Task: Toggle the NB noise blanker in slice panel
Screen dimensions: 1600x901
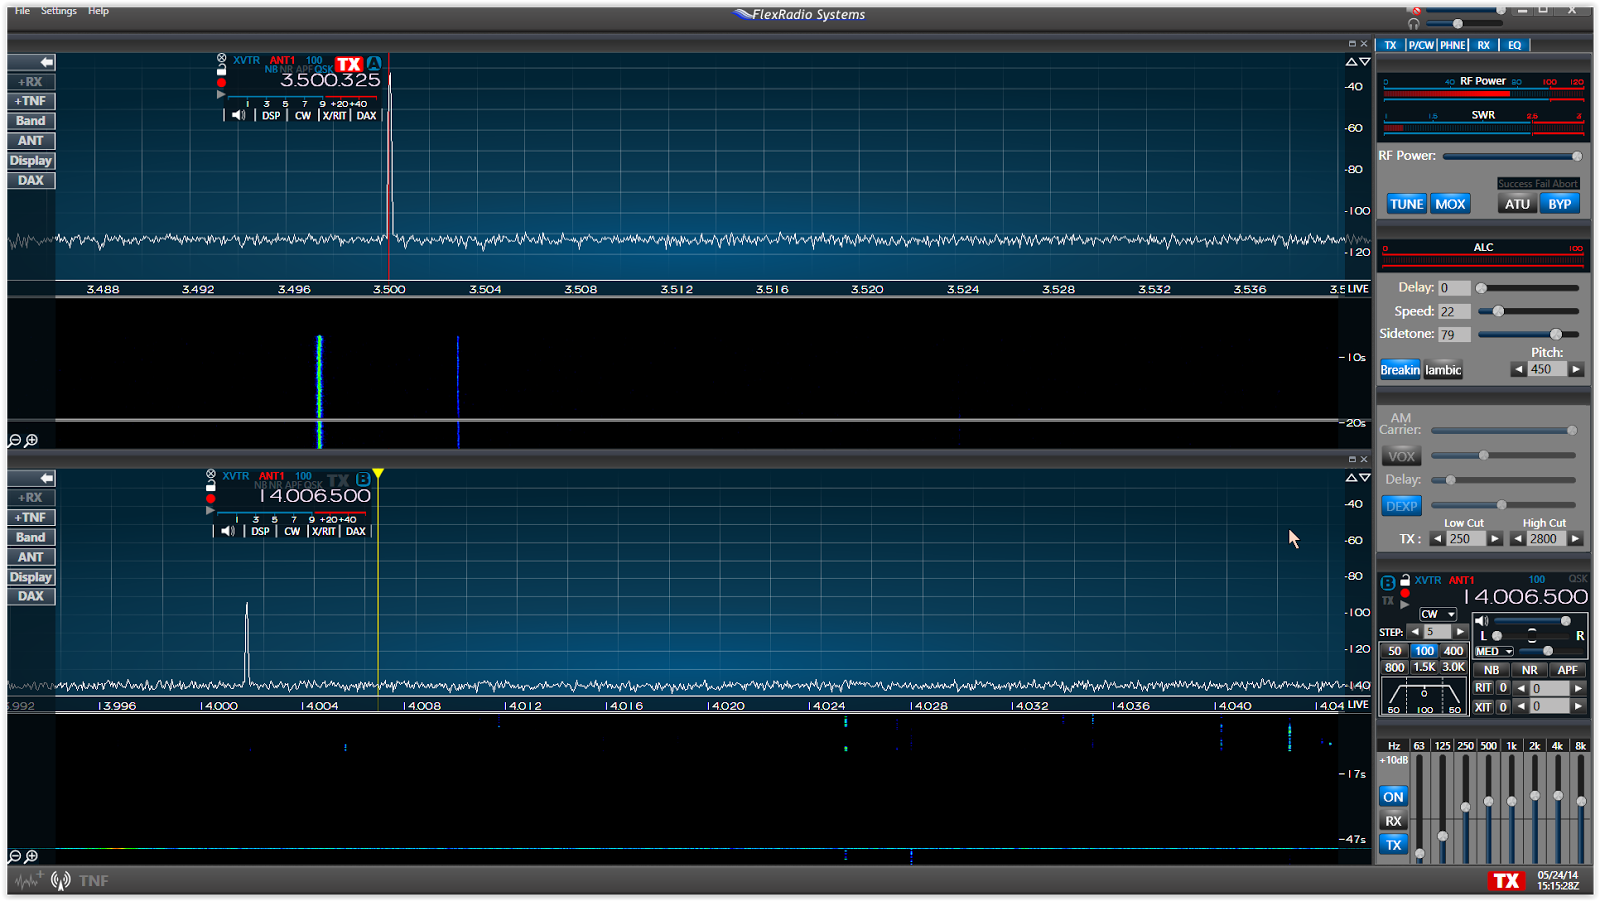Action: point(1491,670)
